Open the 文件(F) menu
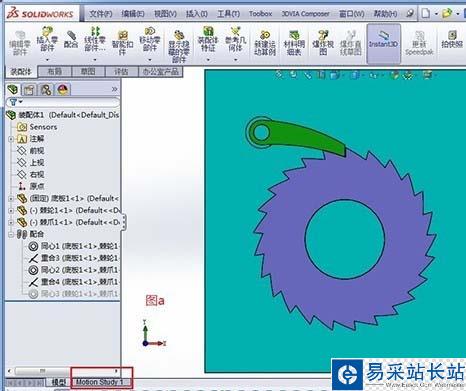 pos(101,14)
